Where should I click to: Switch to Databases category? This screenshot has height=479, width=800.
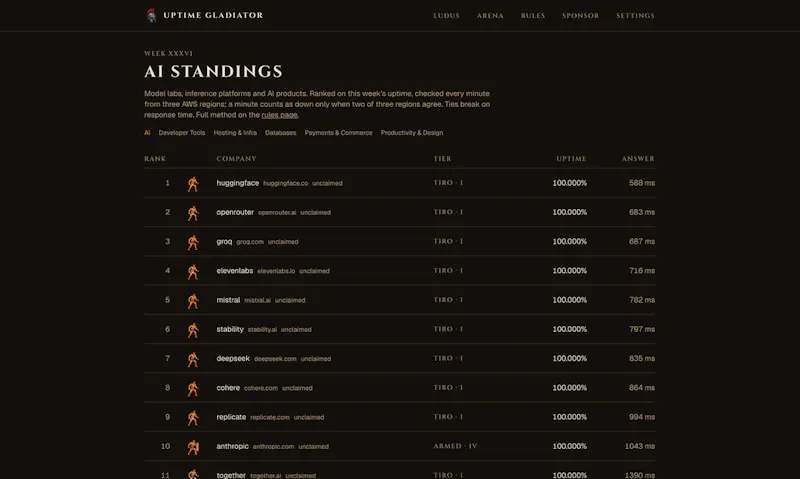point(281,133)
